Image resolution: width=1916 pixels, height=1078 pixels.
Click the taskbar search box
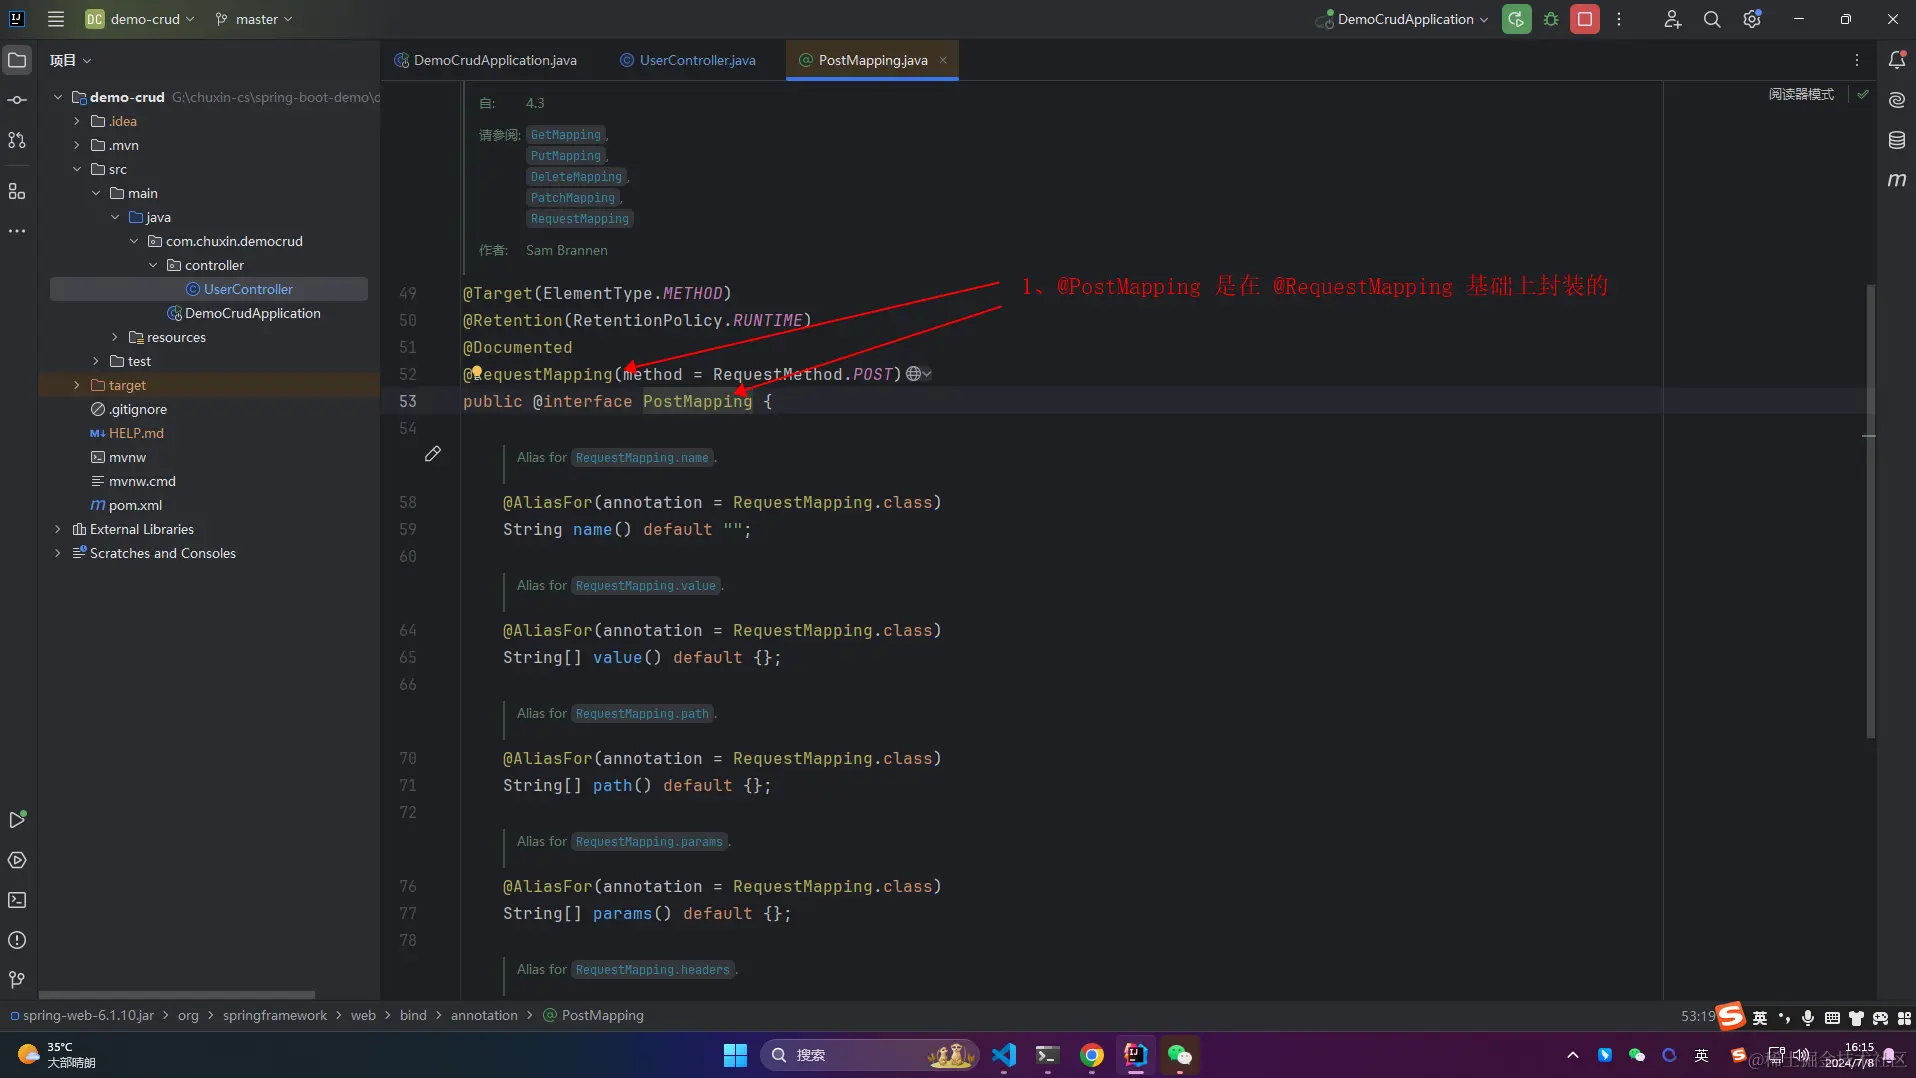(x=870, y=1055)
